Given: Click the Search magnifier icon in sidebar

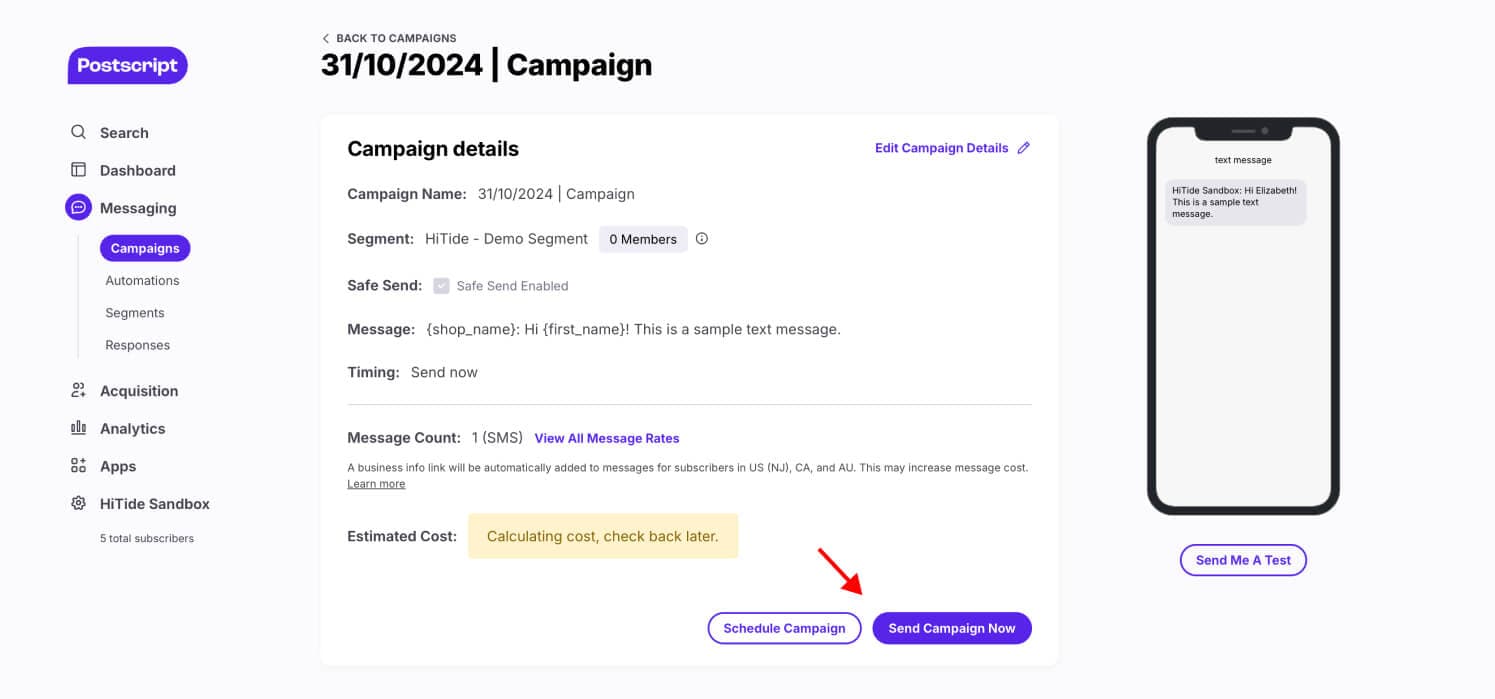Looking at the screenshot, I should pos(78,133).
